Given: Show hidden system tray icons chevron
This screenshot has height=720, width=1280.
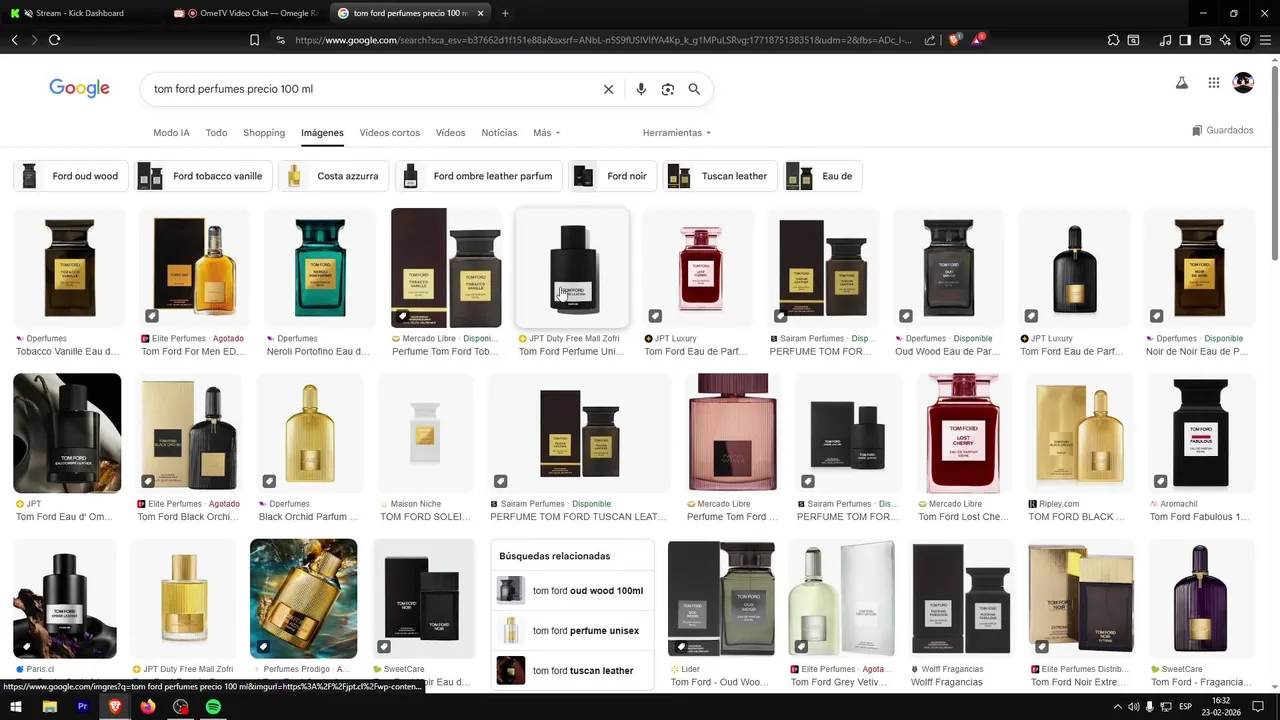Looking at the screenshot, I should pyautogui.click(x=1118, y=707).
